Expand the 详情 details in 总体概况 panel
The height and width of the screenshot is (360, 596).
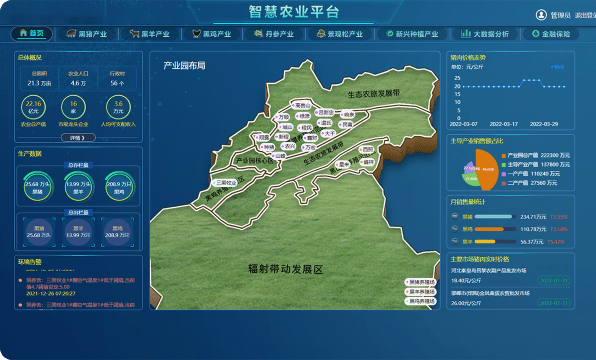tap(78, 138)
